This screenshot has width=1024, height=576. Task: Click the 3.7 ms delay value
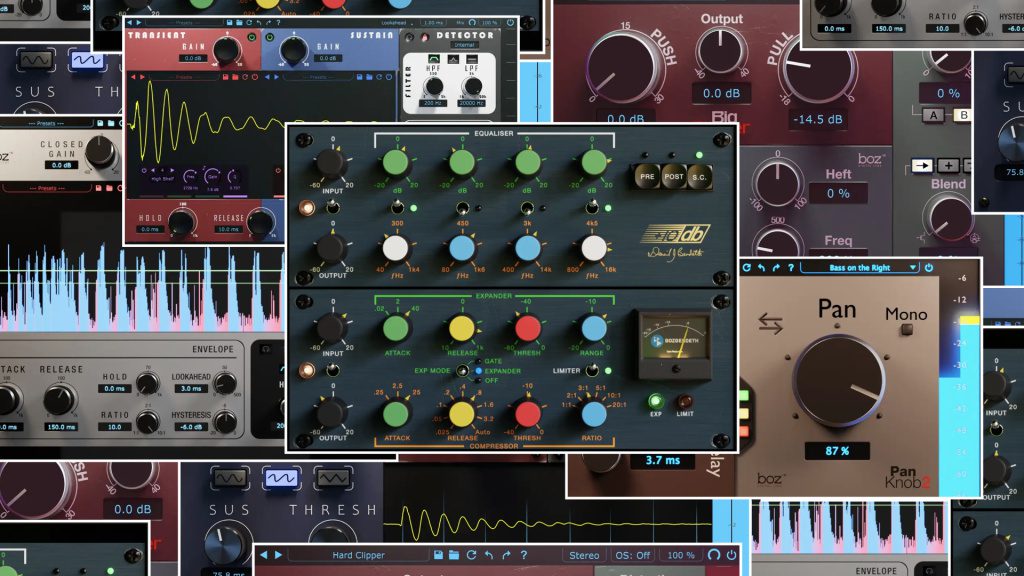[x=662, y=460]
